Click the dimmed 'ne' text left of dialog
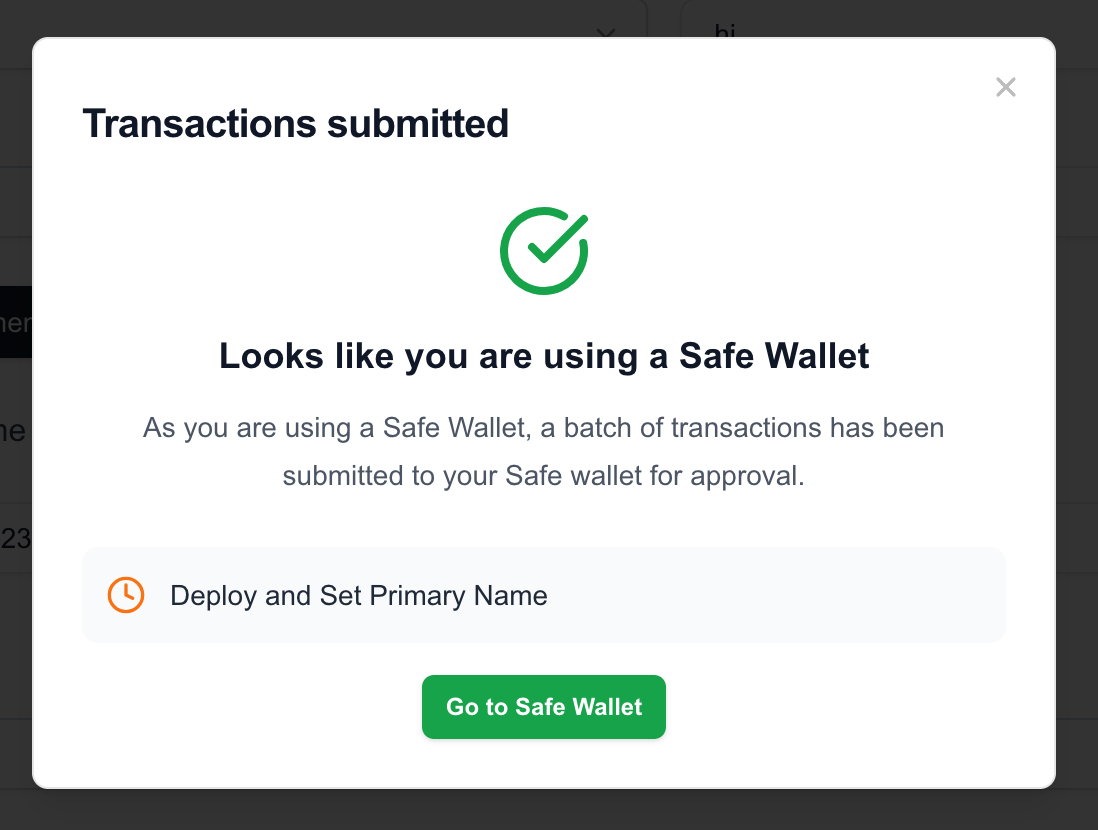 [14, 431]
